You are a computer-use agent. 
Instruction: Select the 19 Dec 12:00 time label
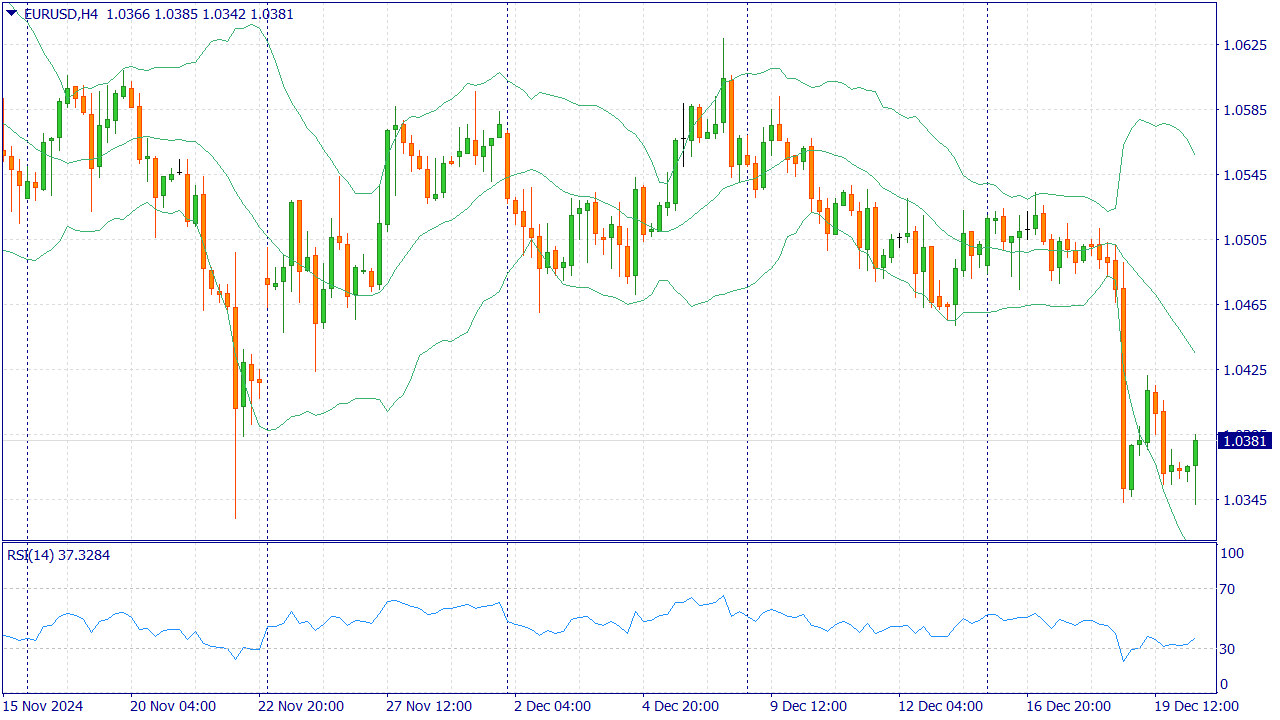click(x=1196, y=706)
